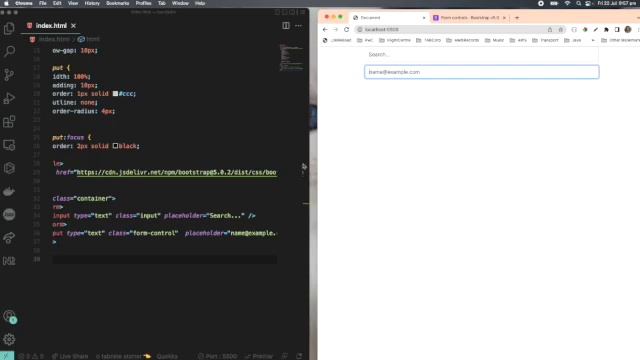This screenshot has width=640, height=360.
Task: Open the Explorer view in VS Code
Action: pyautogui.click(x=9, y=28)
